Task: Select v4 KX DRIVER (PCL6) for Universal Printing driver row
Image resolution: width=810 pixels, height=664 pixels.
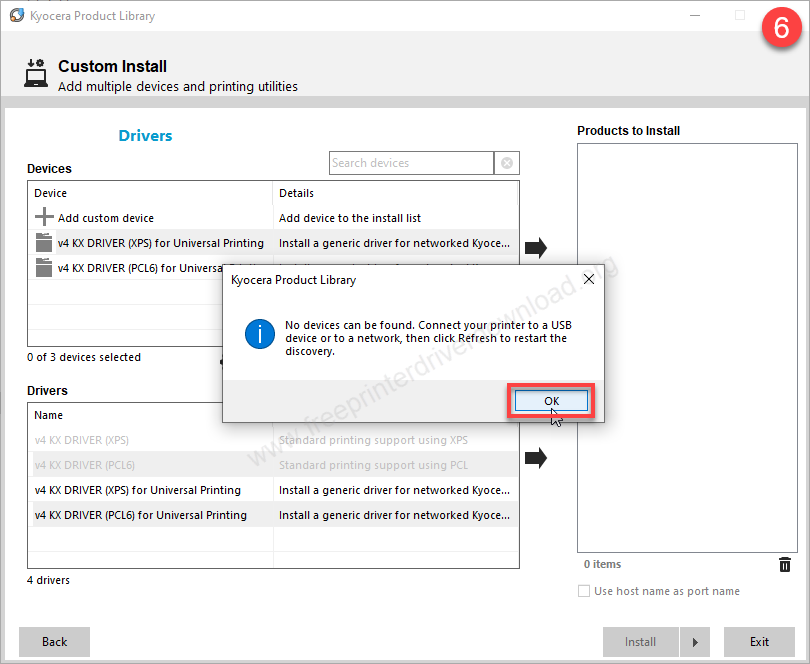Action: point(140,515)
